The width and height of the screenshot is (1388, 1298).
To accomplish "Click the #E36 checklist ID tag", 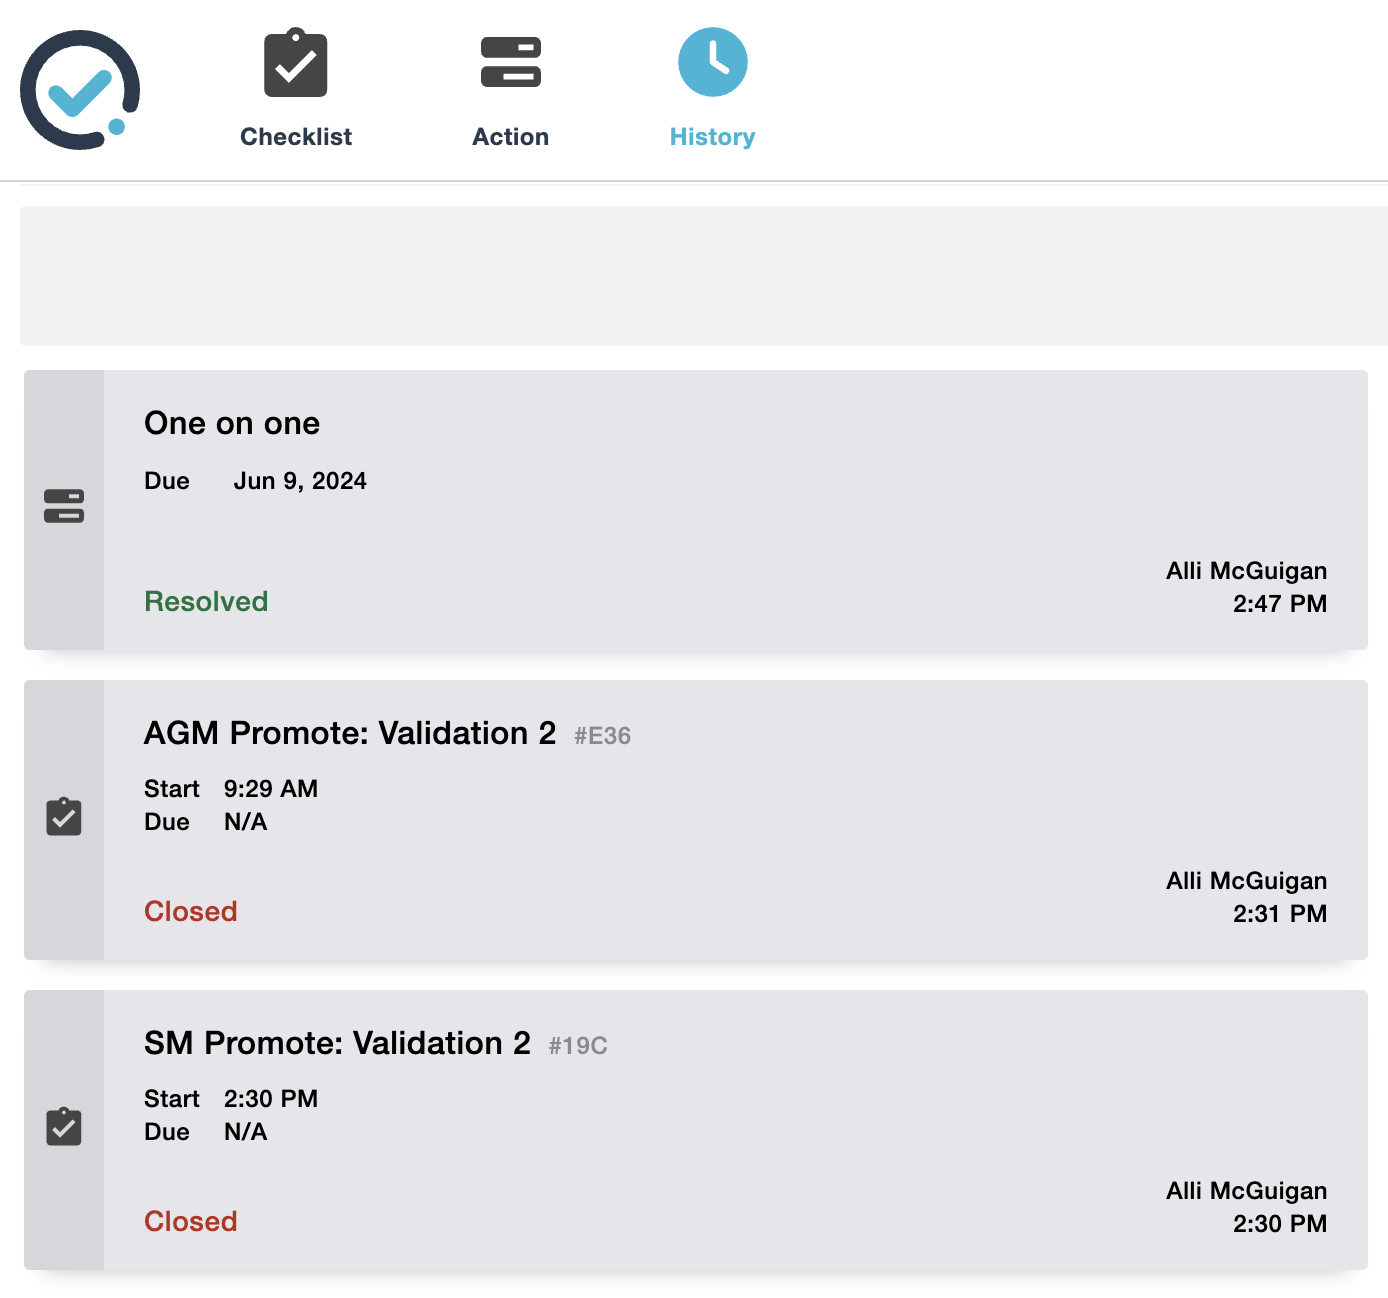I will click(x=602, y=736).
